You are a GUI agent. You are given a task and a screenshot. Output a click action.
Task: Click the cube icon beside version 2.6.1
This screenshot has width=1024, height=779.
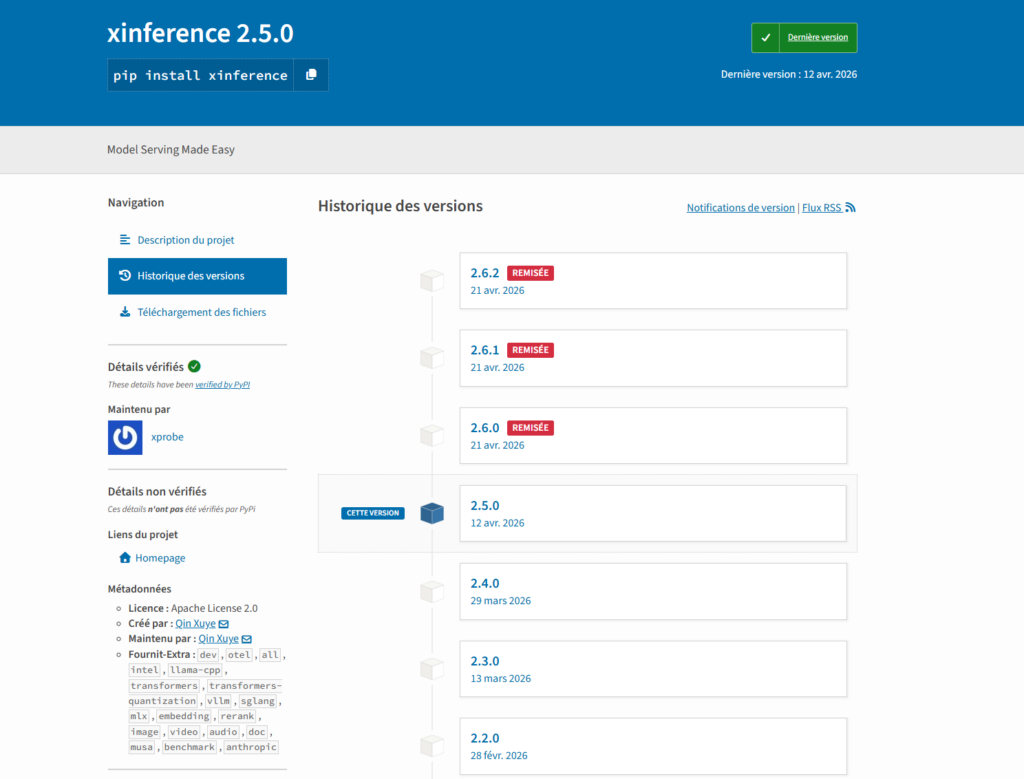coord(432,358)
